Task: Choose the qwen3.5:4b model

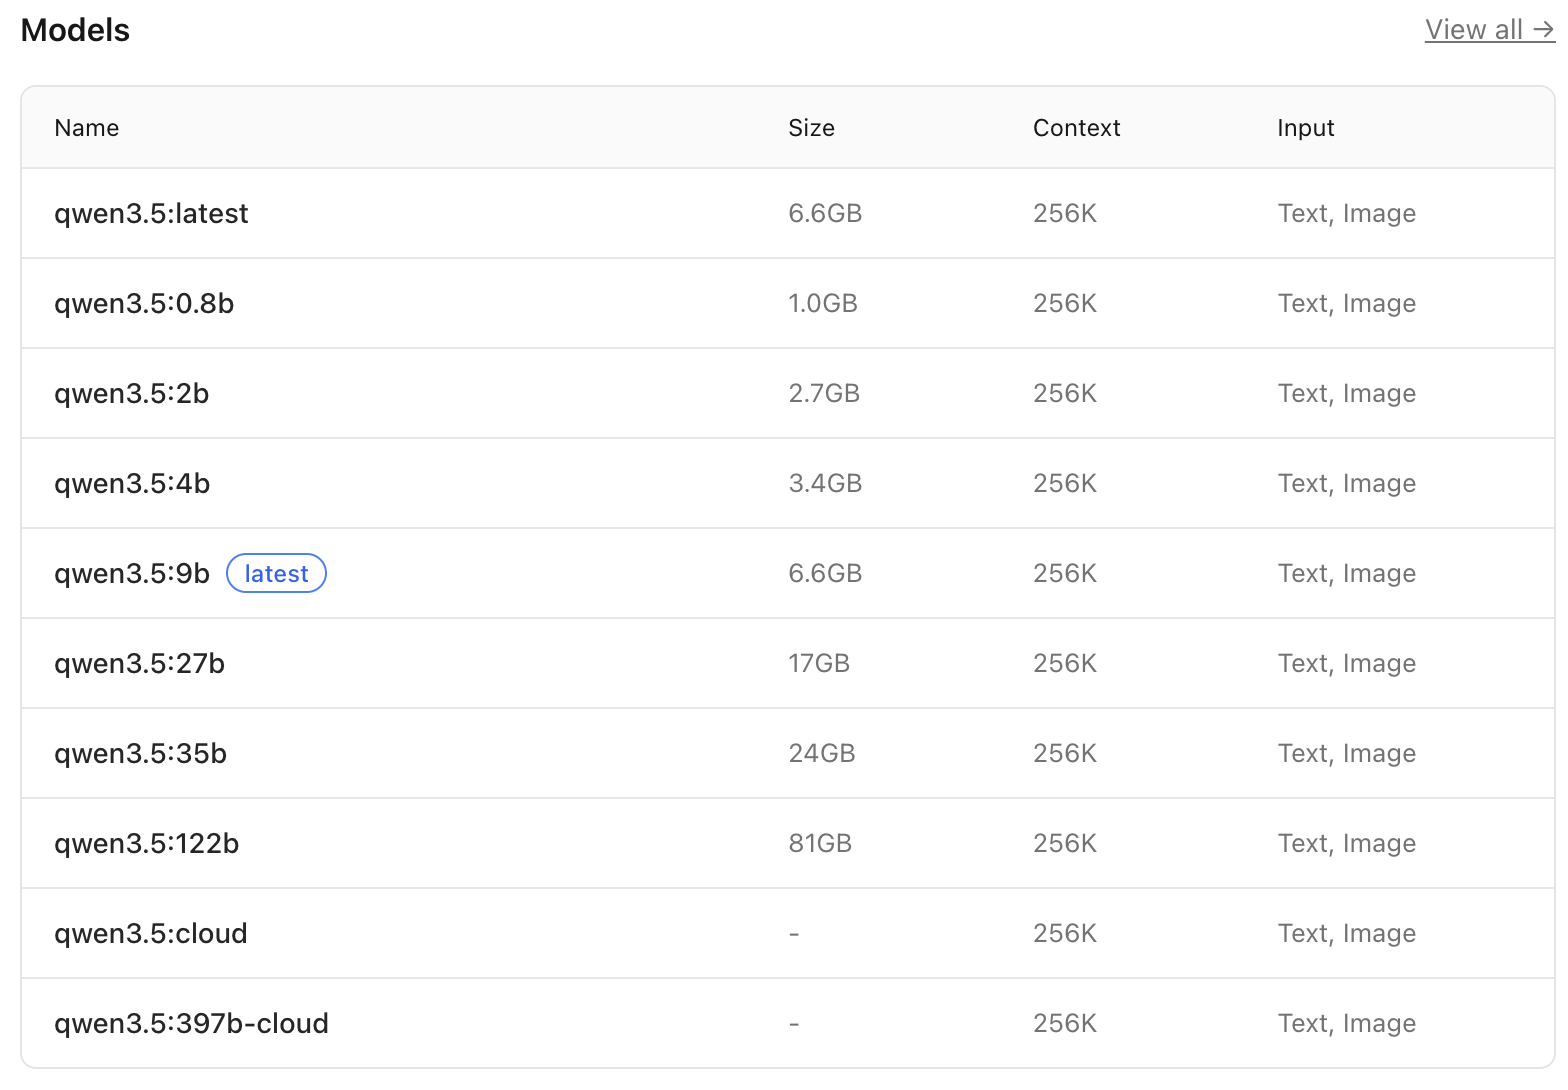Action: coord(132,484)
